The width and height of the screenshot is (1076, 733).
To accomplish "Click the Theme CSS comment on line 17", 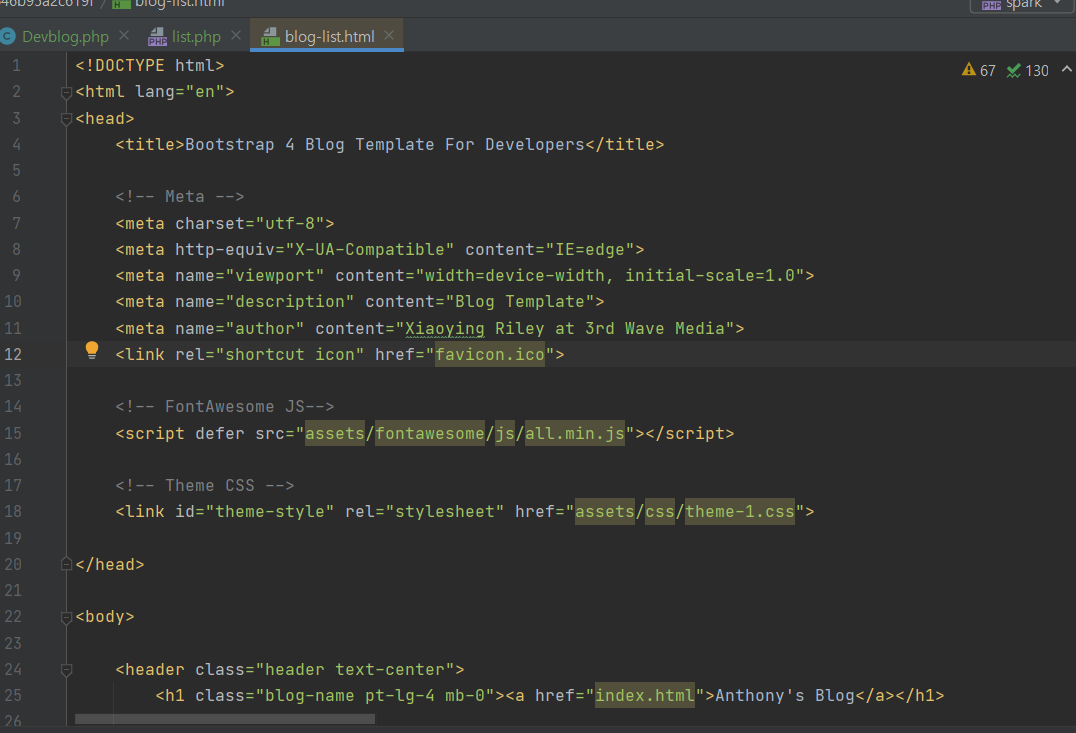I will coord(205,485).
